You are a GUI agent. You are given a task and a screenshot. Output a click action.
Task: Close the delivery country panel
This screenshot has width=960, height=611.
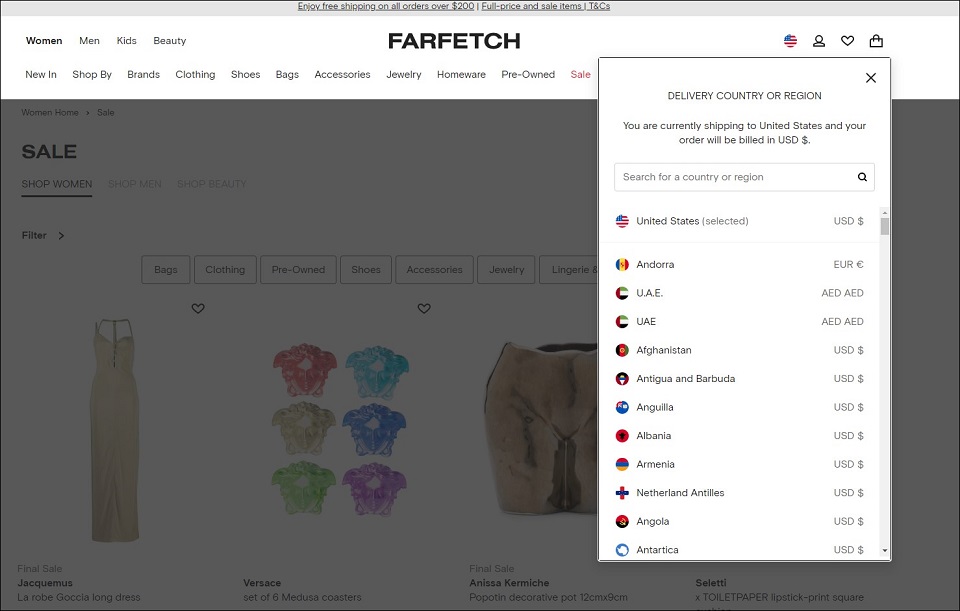(871, 78)
